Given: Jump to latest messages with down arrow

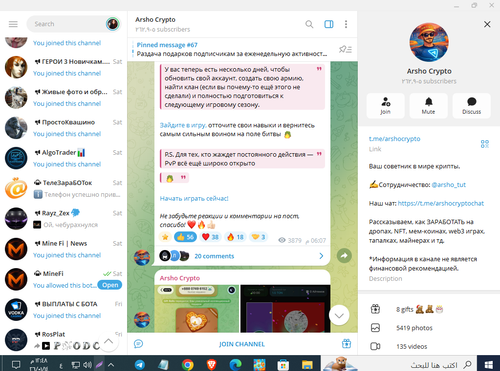Looking at the screenshot, I should coord(339,315).
